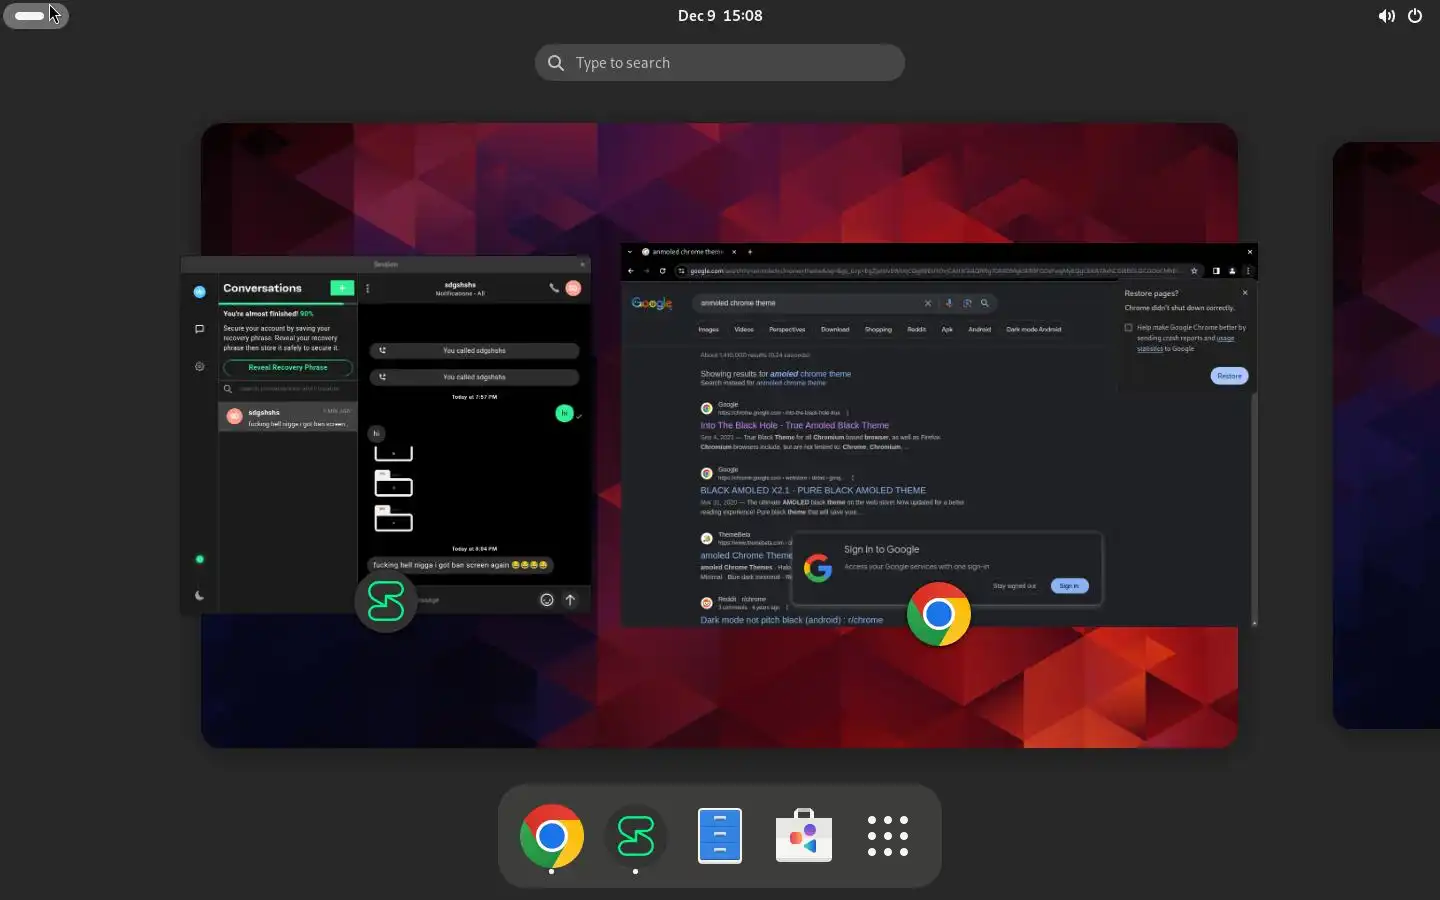Click the Google logo on the results page
The image size is (1440, 900).
tap(652, 303)
